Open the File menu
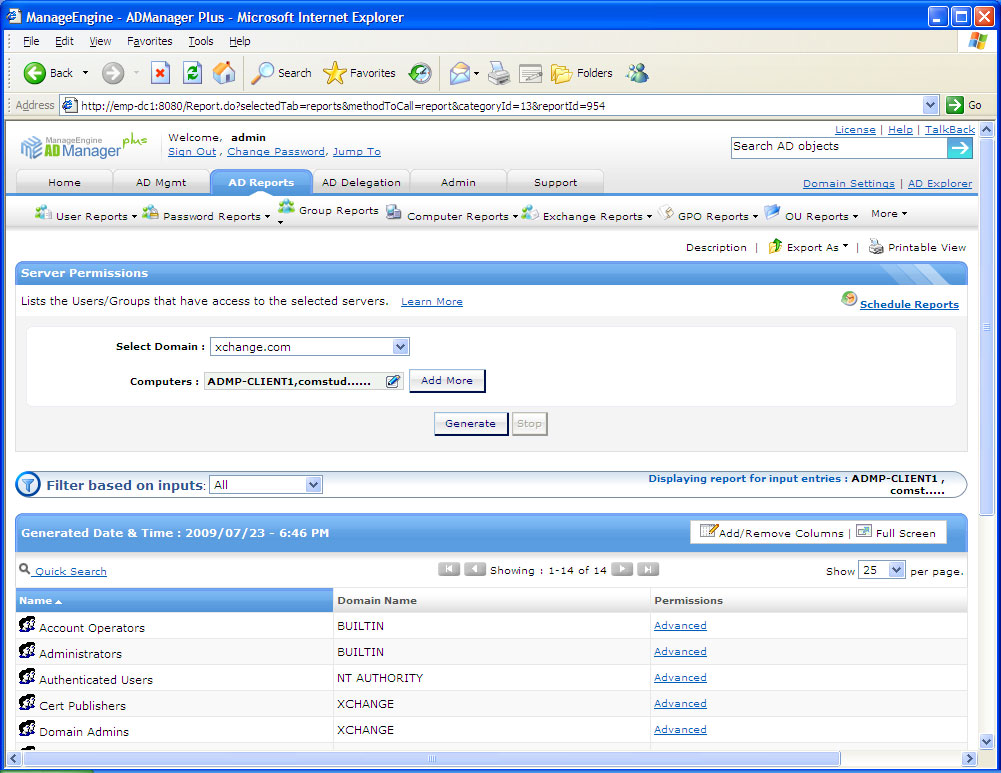 tap(31, 41)
